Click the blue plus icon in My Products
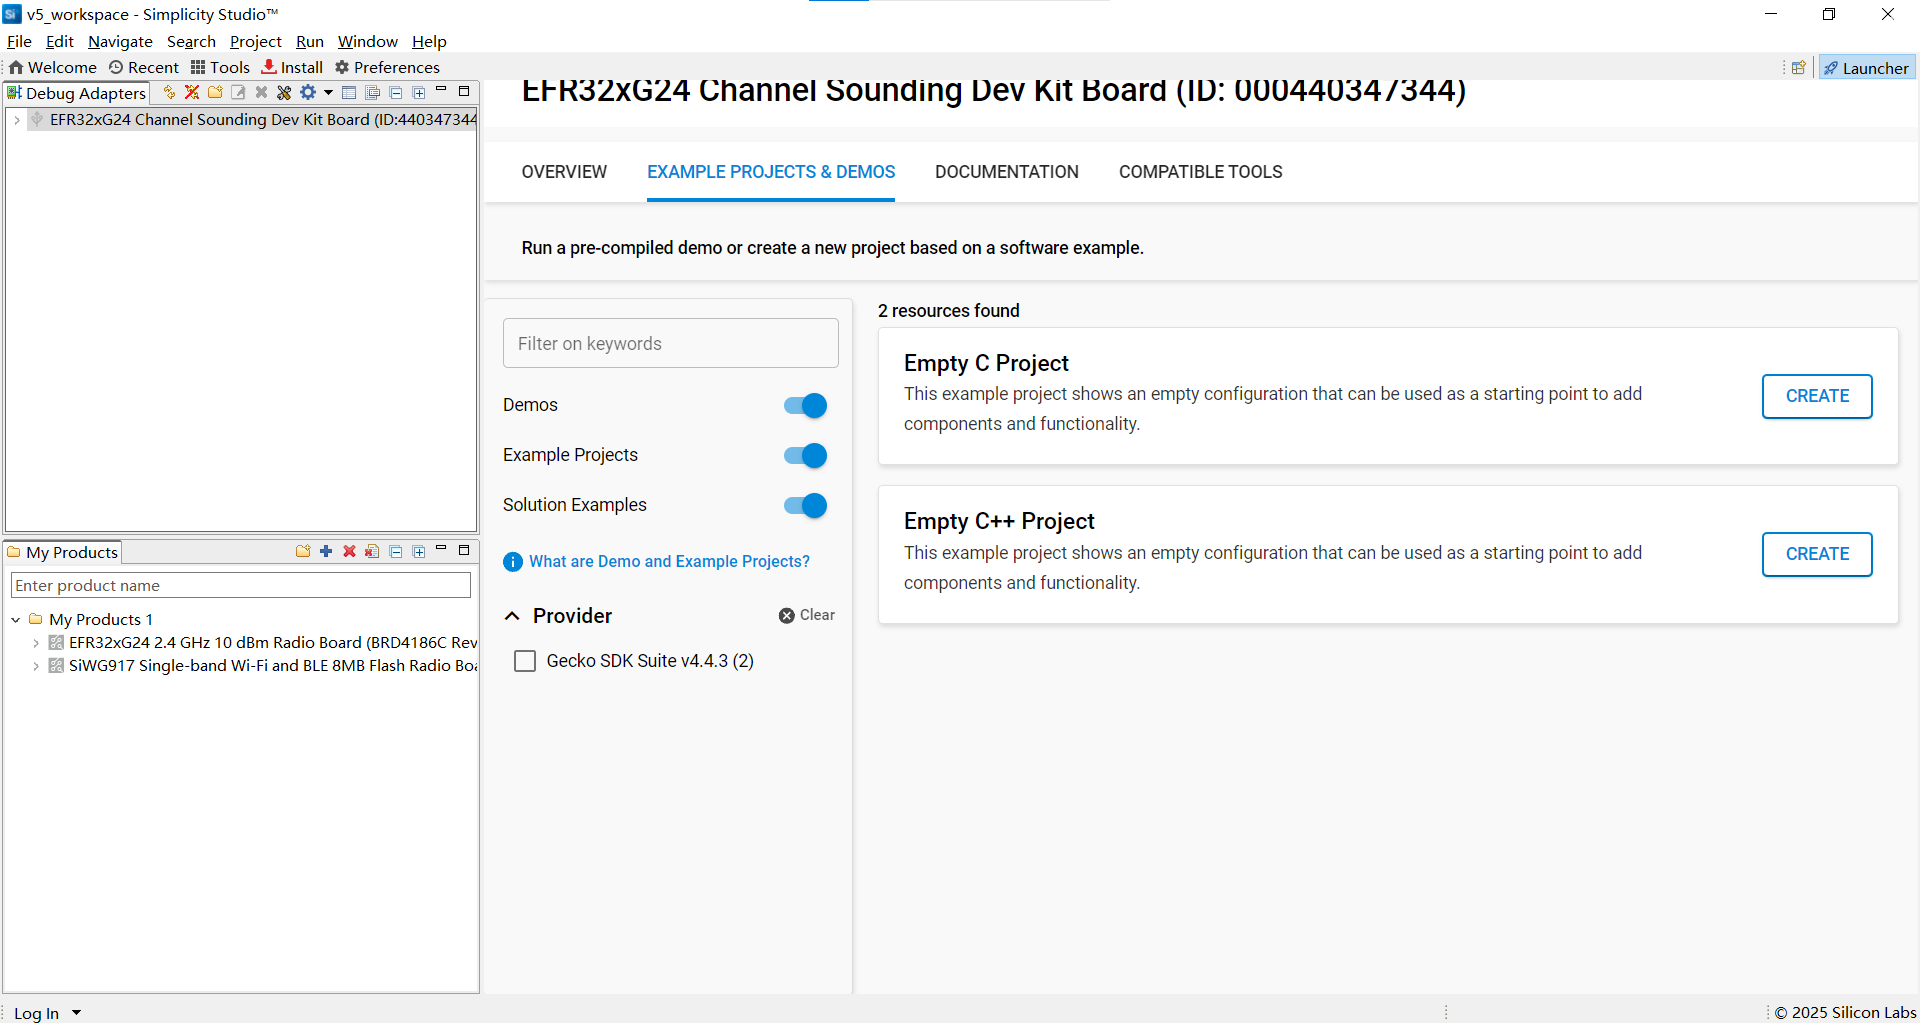The height and width of the screenshot is (1023, 1920). [326, 551]
